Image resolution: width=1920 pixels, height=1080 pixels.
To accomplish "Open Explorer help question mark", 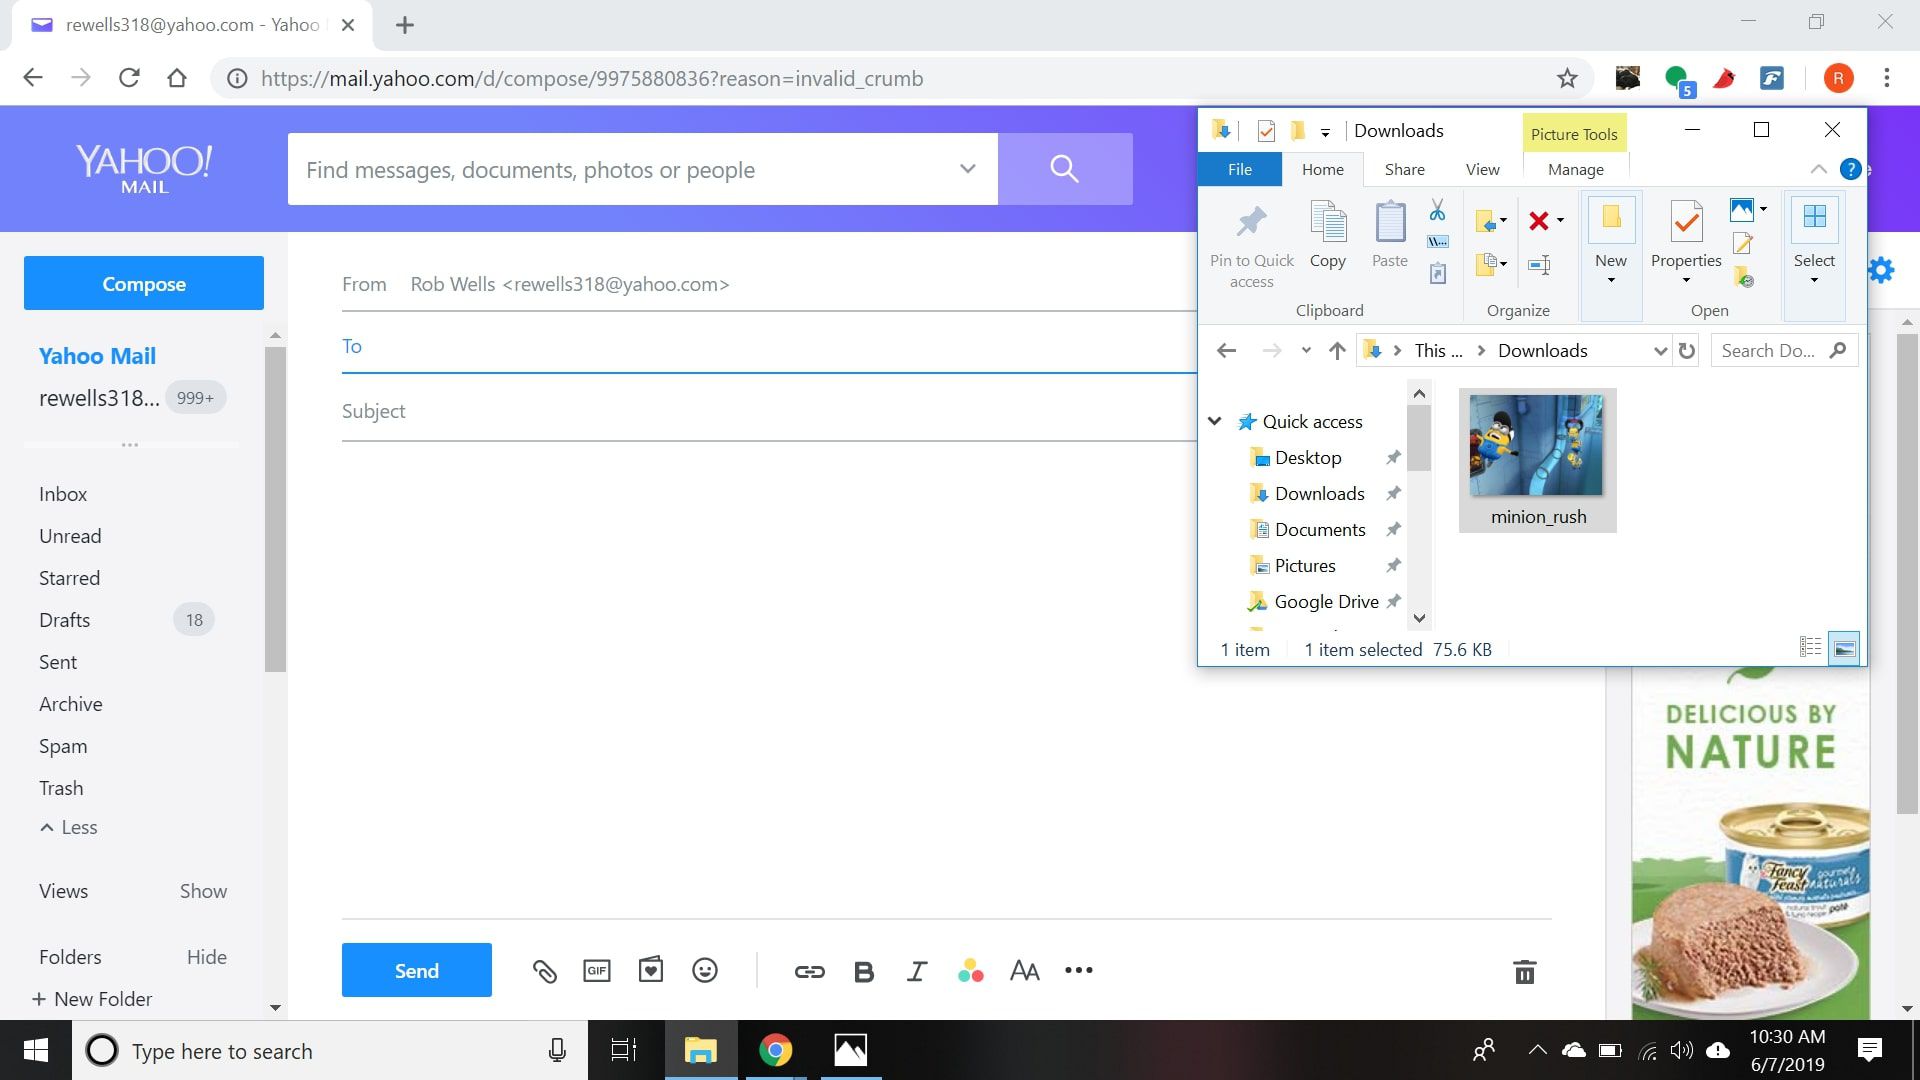I will click(x=1851, y=169).
